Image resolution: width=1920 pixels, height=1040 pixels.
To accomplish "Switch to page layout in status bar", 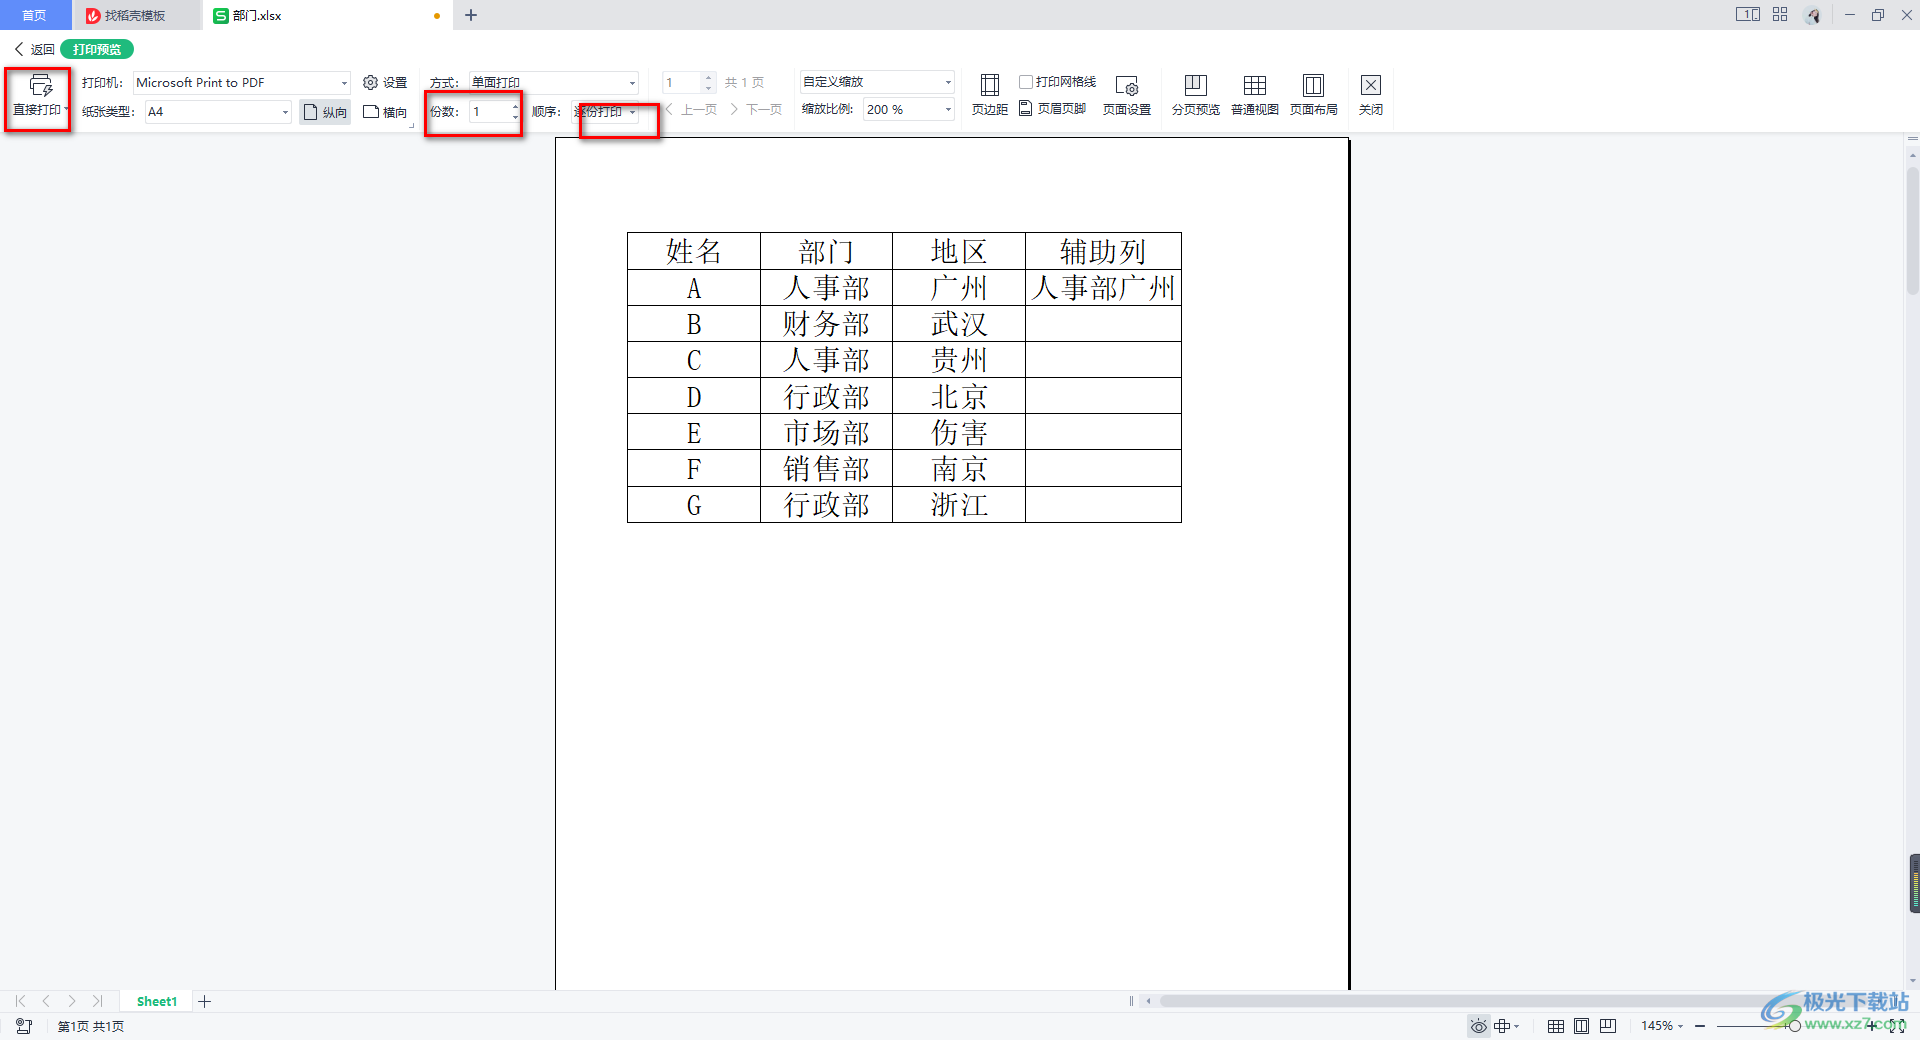I will pyautogui.click(x=1581, y=1026).
